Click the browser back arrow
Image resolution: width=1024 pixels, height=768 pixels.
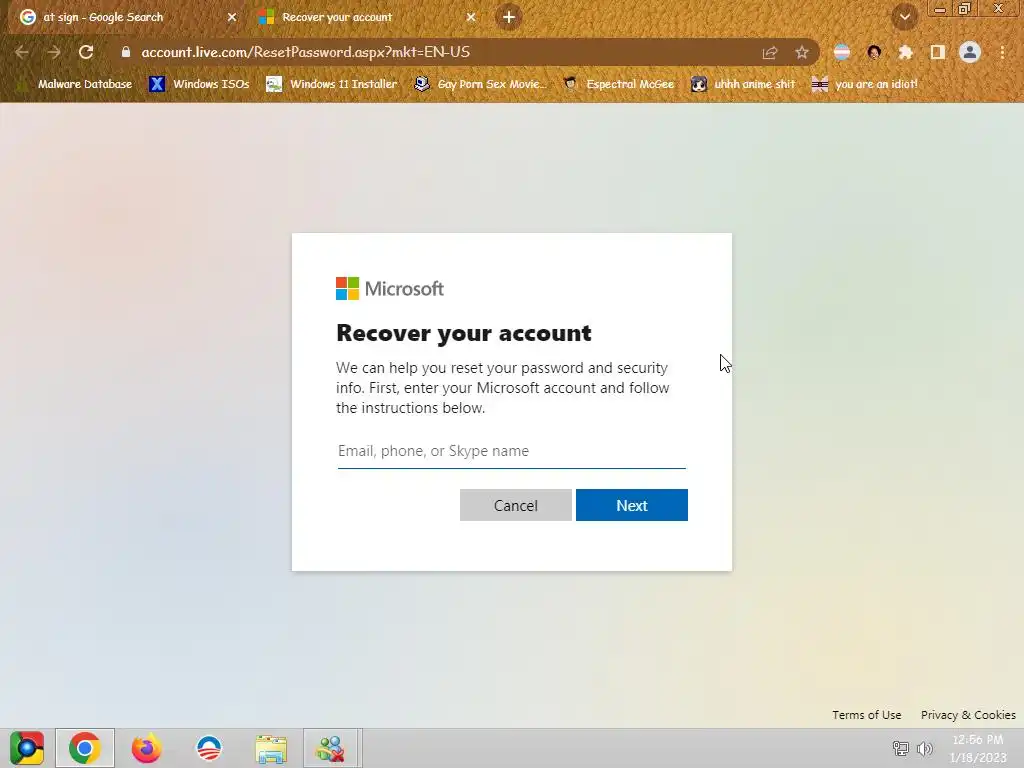(x=22, y=52)
